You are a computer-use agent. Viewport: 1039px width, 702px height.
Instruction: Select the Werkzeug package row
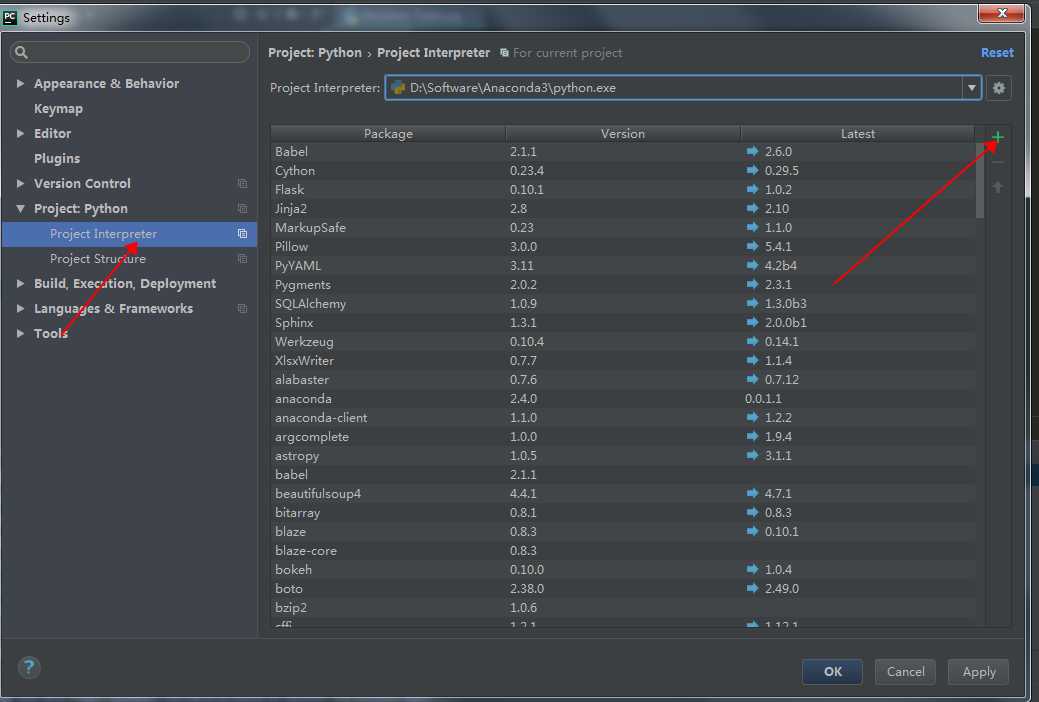[623, 341]
